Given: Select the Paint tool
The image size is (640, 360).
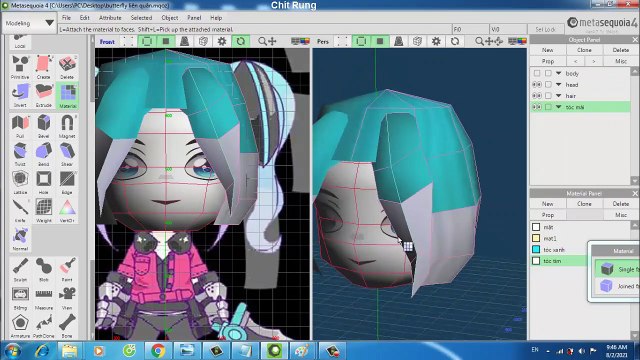Looking at the screenshot, I should 67,269.
